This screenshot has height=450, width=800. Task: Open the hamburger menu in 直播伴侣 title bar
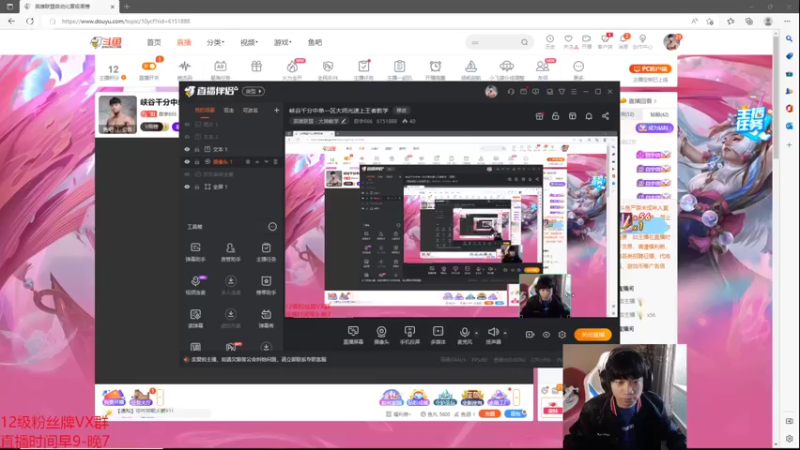(574, 91)
